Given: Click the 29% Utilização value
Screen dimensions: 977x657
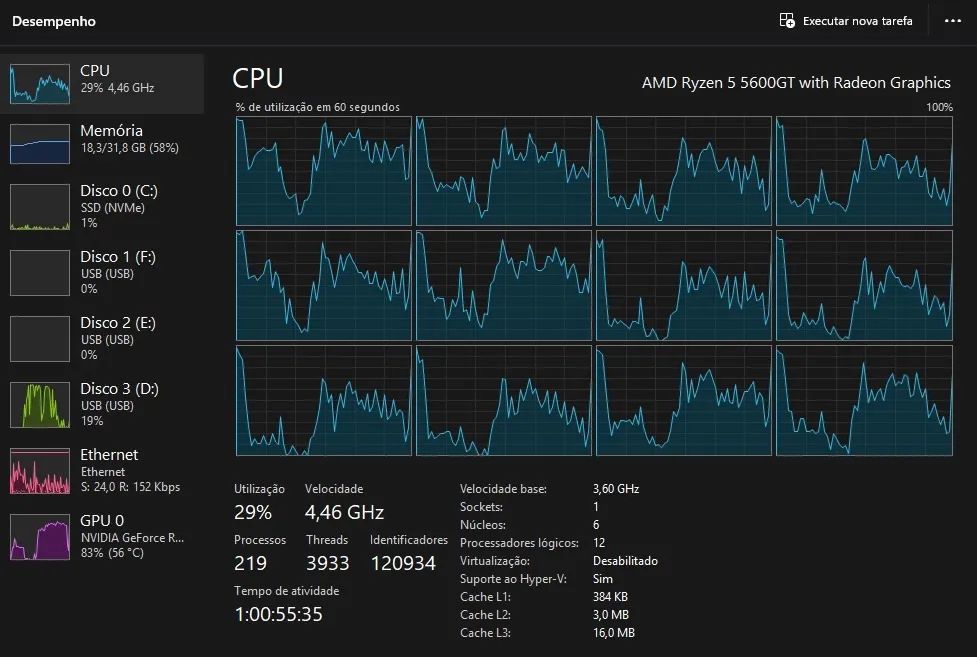Looking at the screenshot, I should coord(253,512).
